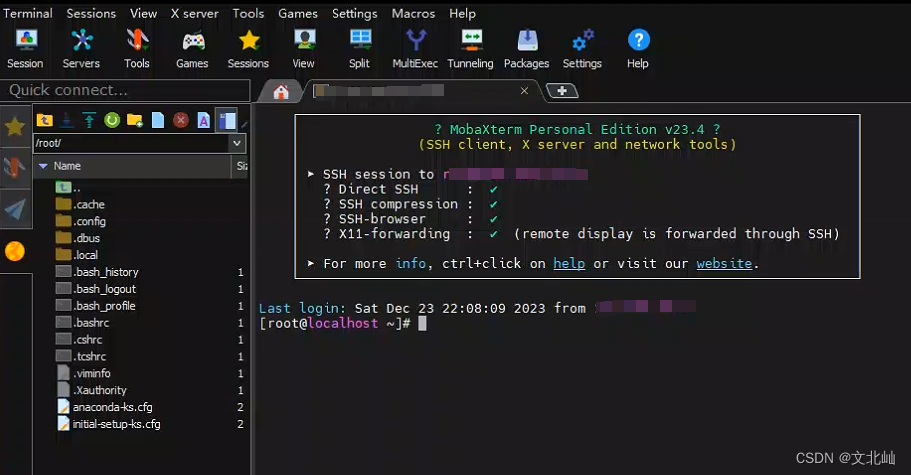This screenshot has height=475, width=911.
Task: Open the Tunneling toolbar icon
Action: (471, 49)
